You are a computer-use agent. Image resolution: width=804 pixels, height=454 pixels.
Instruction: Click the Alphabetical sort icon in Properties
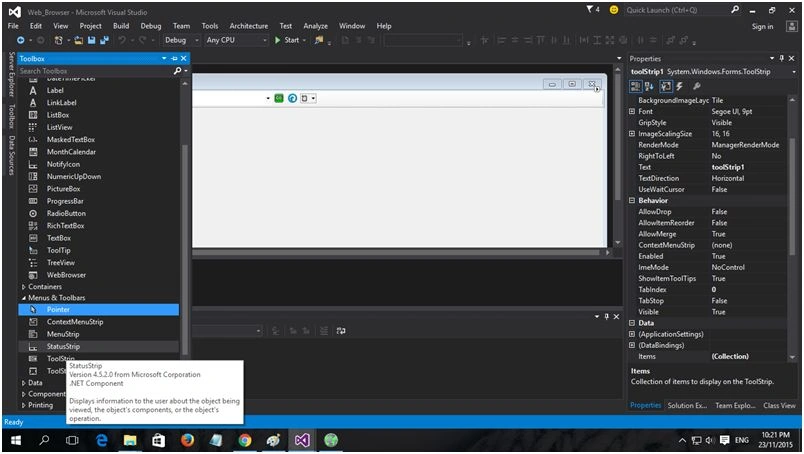(649, 86)
